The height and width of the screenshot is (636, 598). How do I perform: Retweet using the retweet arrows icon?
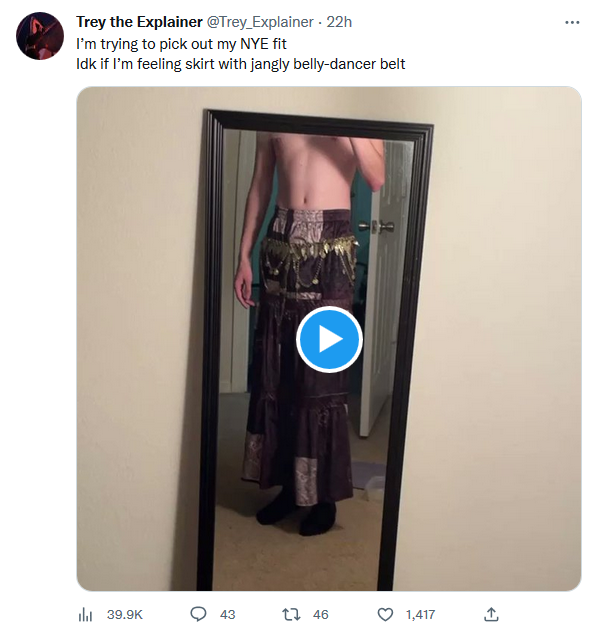click(x=291, y=614)
